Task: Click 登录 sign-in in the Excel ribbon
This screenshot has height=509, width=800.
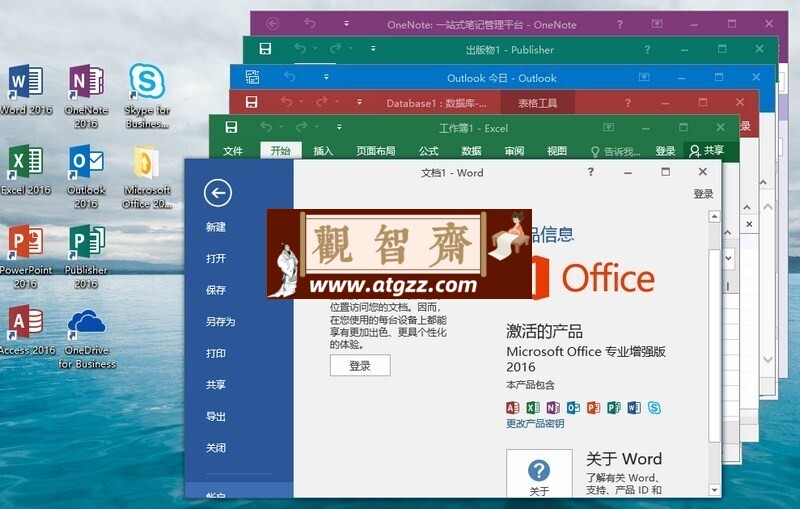Action: click(x=665, y=151)
